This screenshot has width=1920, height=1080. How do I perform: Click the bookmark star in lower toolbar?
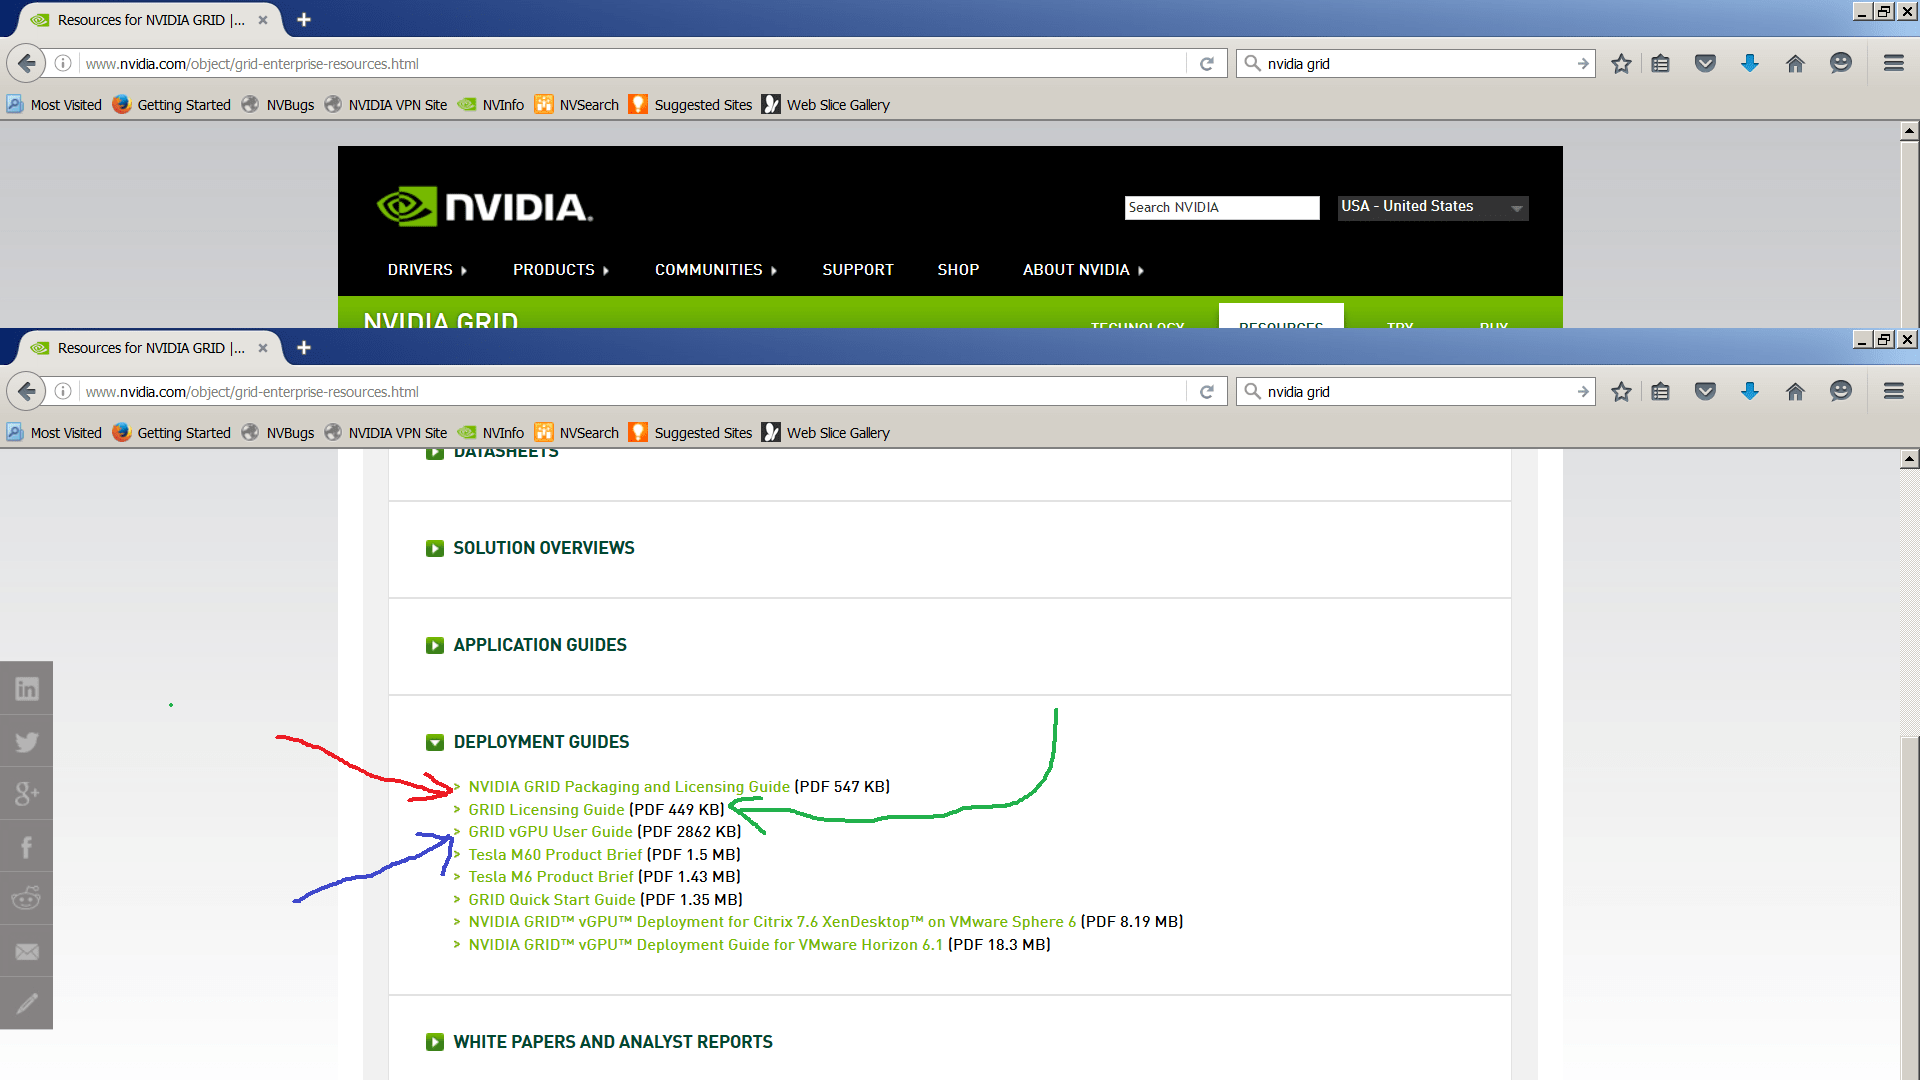click(x=1621, y=391)
